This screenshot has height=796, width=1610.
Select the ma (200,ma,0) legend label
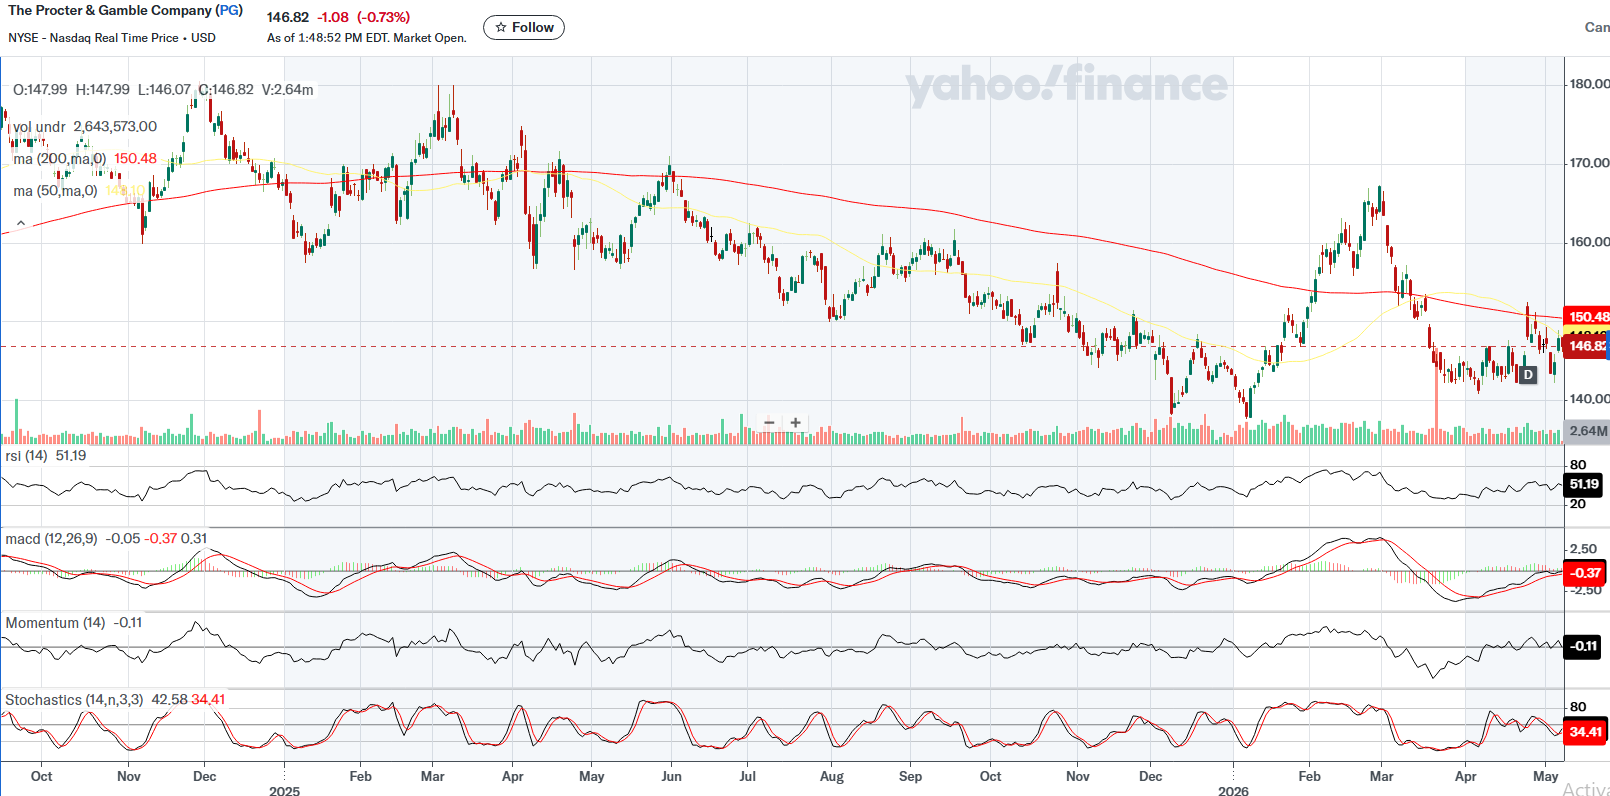tap(59, 159)
